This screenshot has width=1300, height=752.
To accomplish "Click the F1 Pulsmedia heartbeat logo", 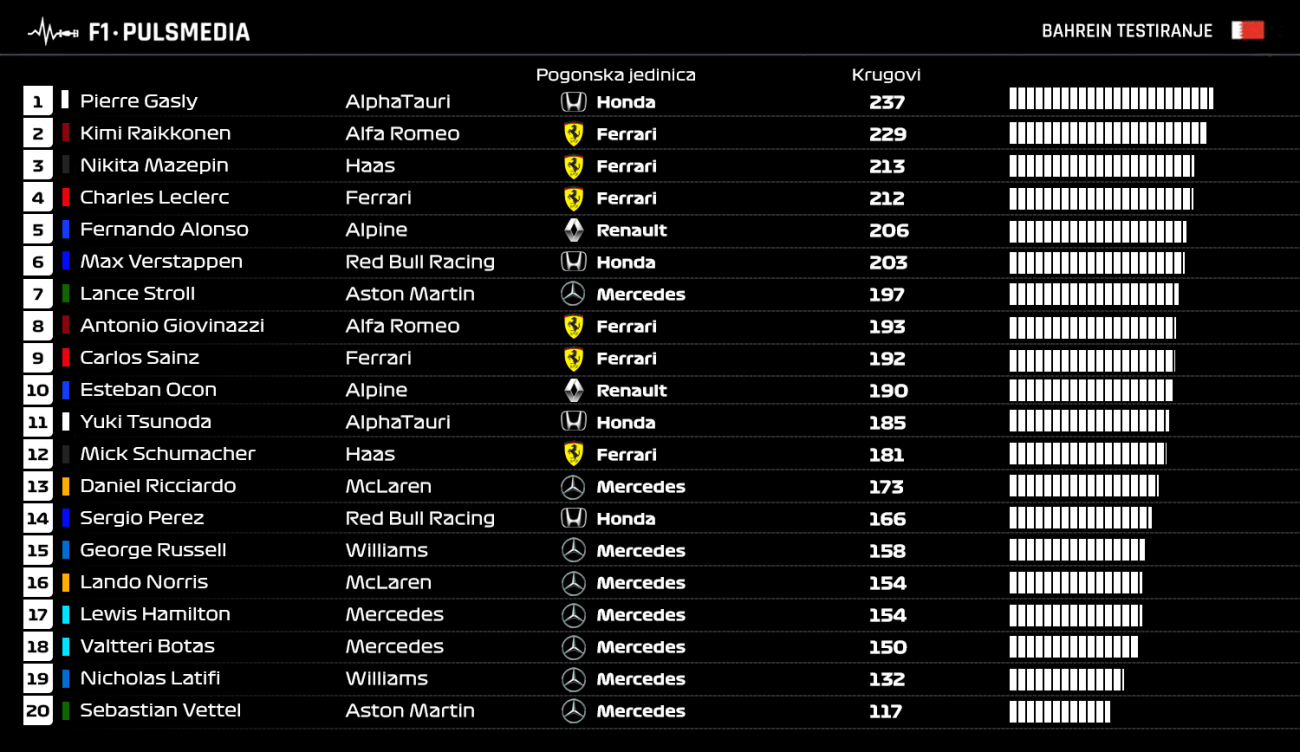I will click(x=54, y=32).
